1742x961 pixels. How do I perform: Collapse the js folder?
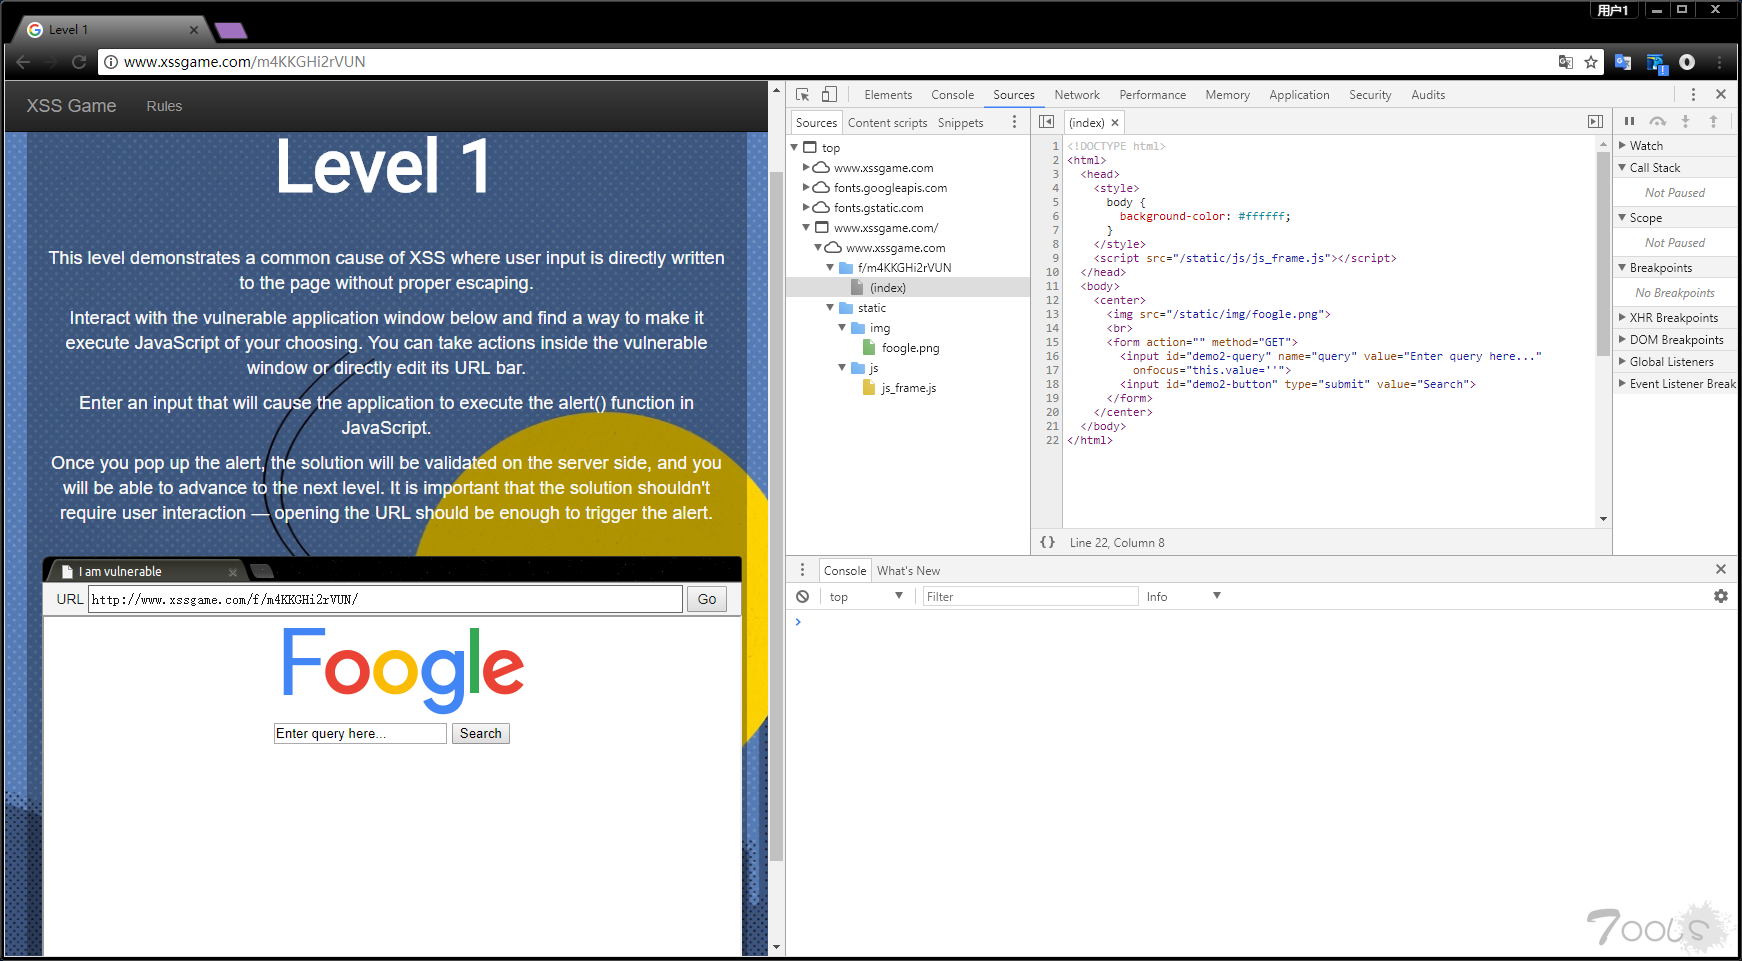[842, 367]
